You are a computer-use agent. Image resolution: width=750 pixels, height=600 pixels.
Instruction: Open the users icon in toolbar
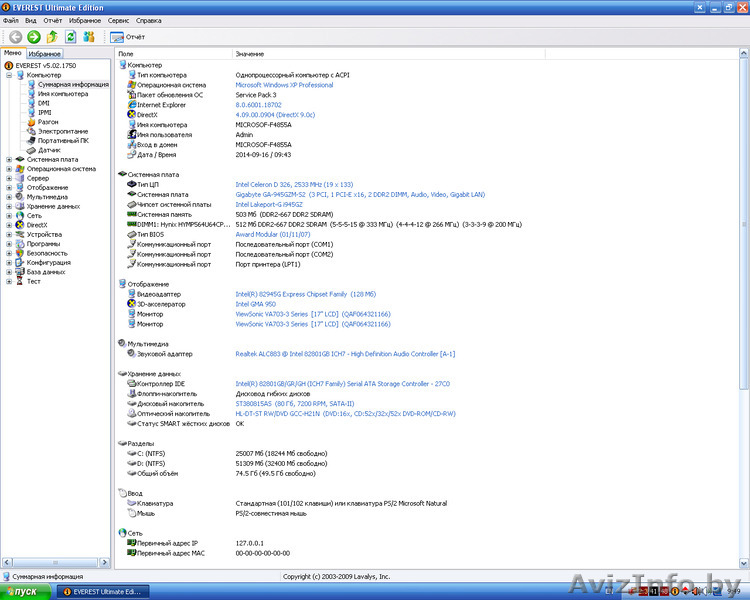tap(89, 37)
